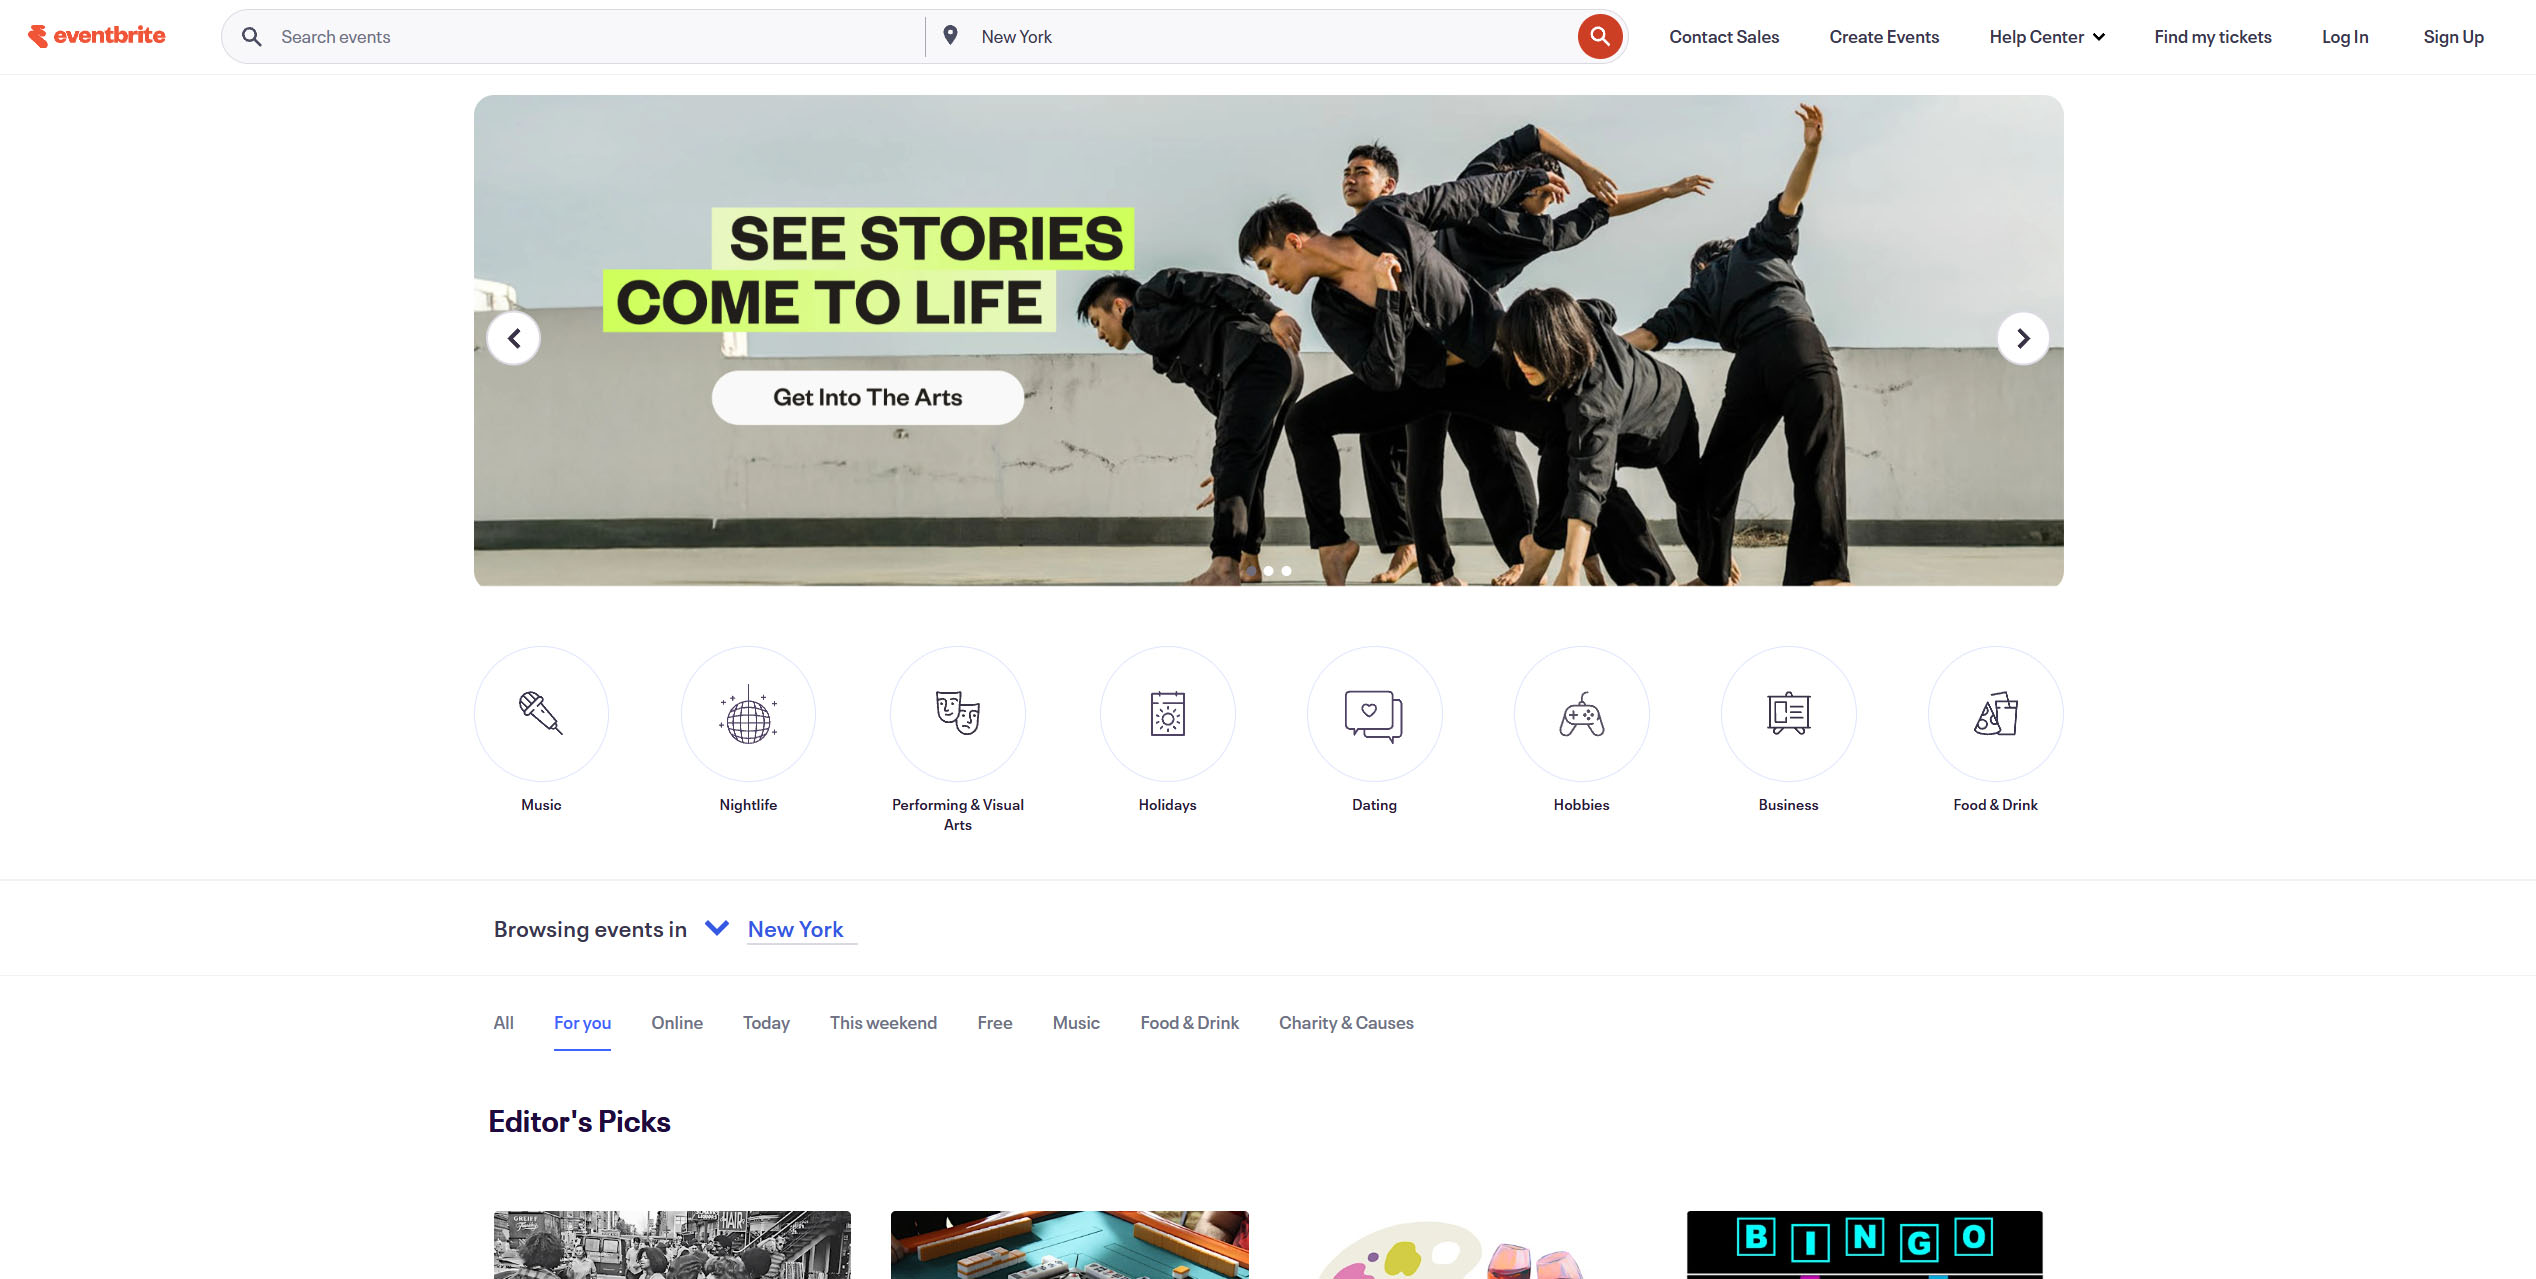Click the magnifier icon in search field

252,37
